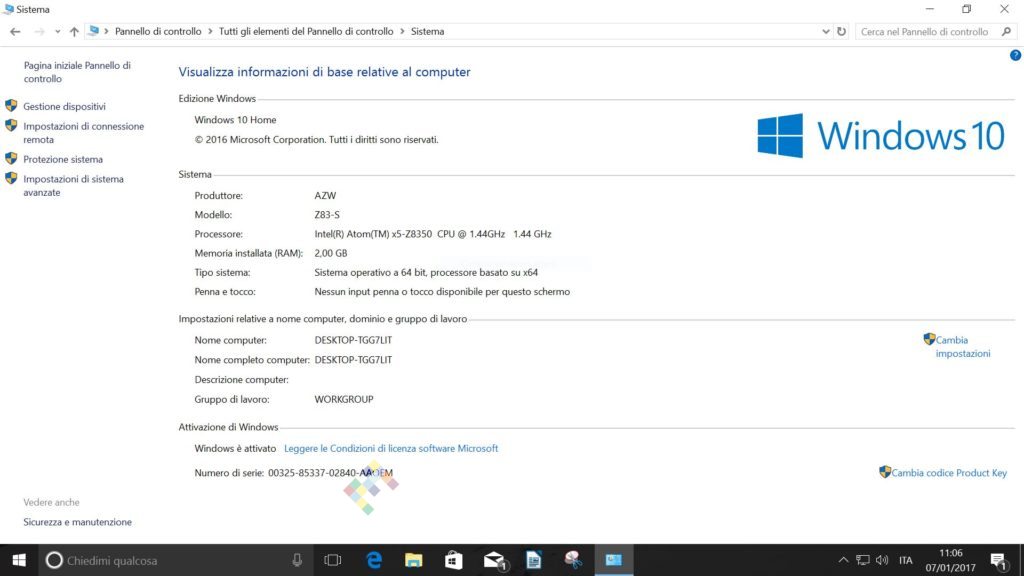1024x576 pixels.
Task: Open Impostazioni di connessione remota
Action: (84, 133)
